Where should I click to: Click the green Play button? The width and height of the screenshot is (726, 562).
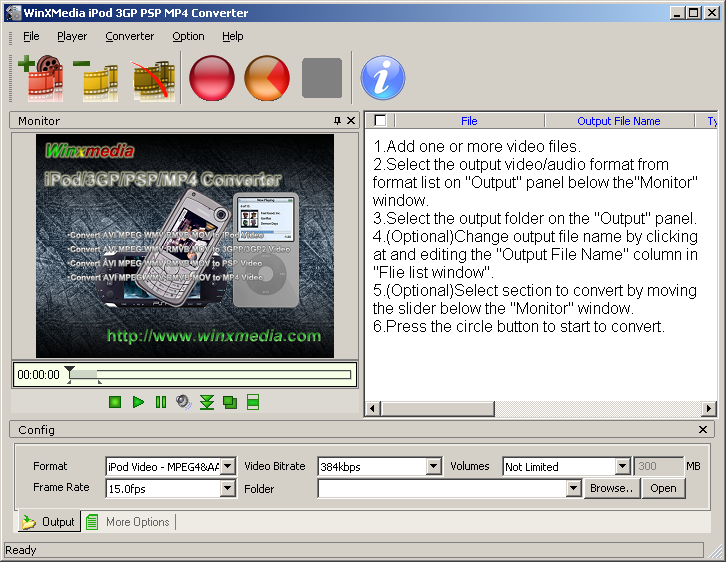138,402
